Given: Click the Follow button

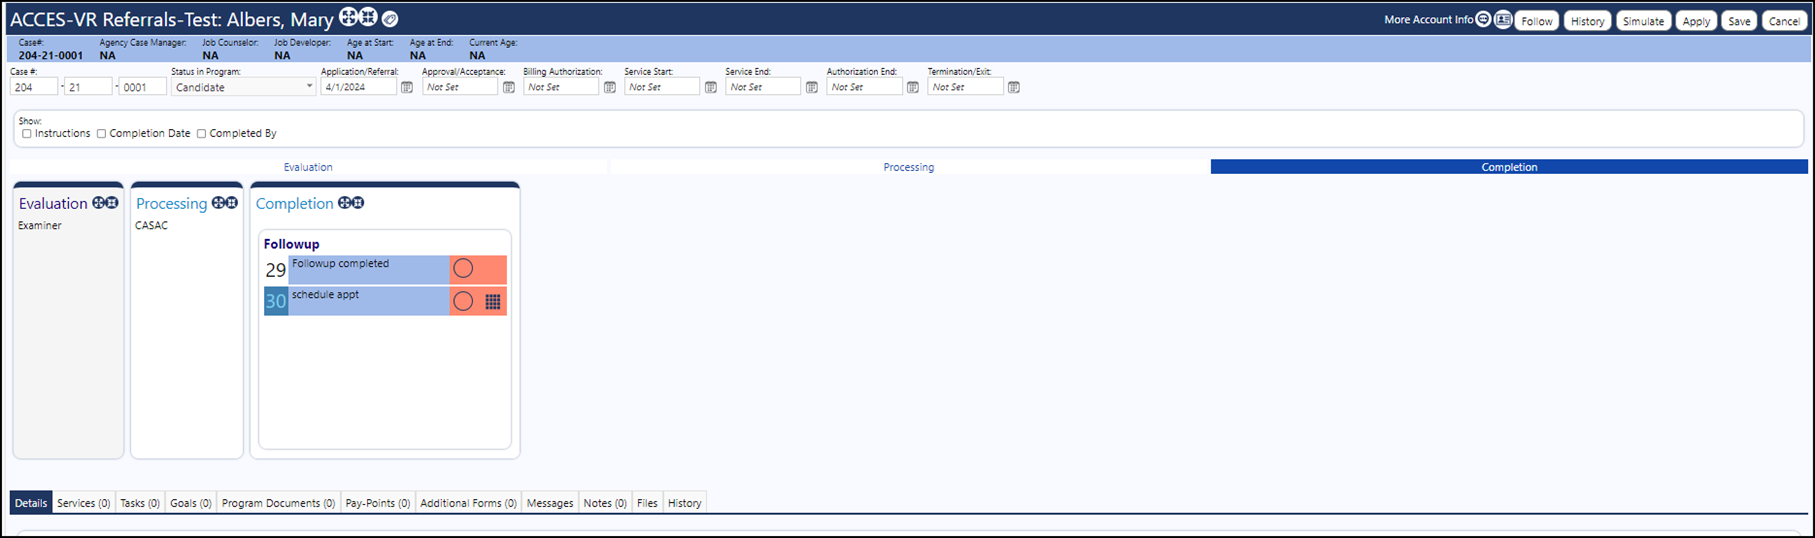Looking at the screenshot, I should [x=1537, y=21].
